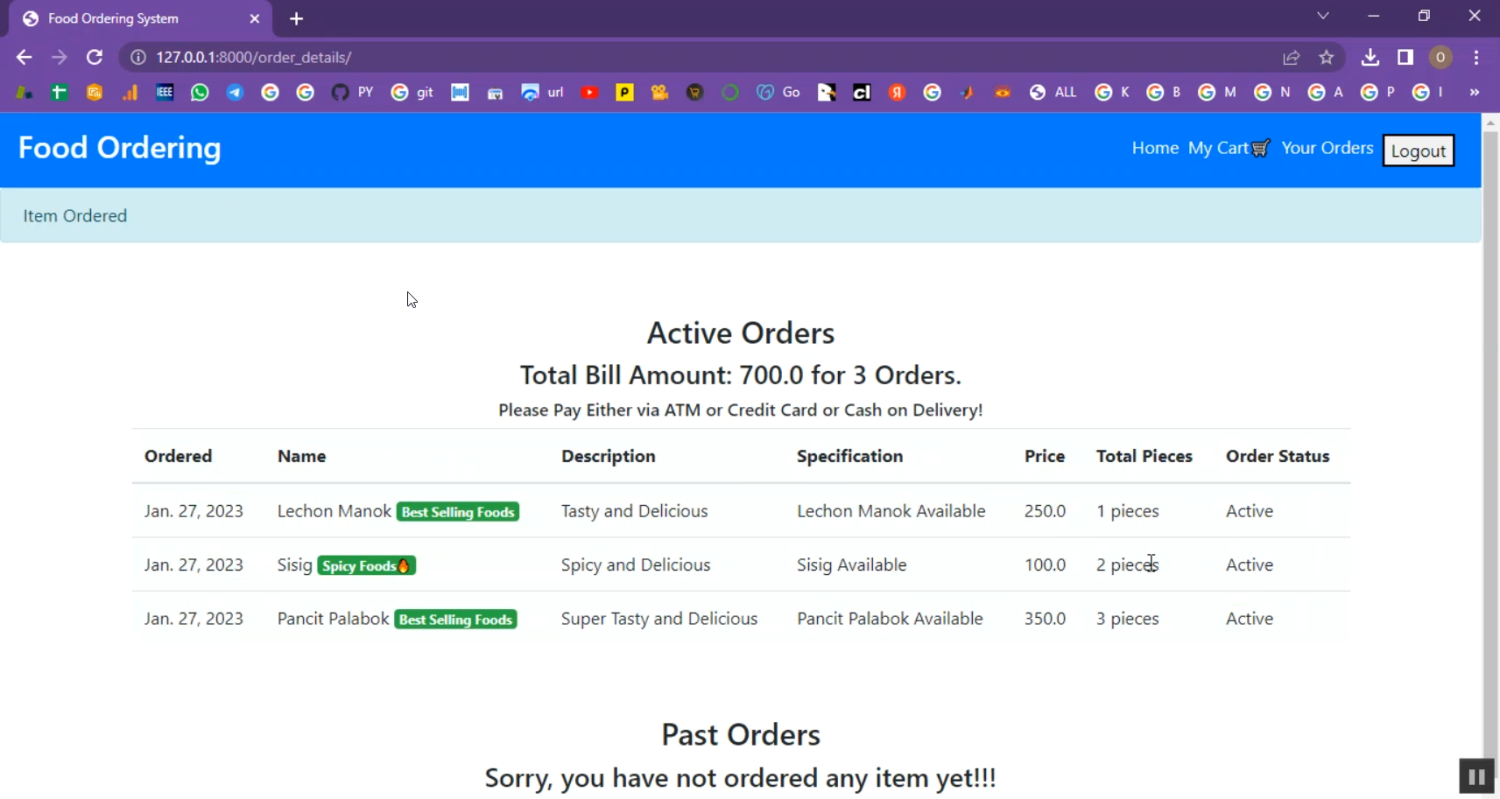Open the yellow P bookmark
Image resolution: width=1500 pixels, height=799 pixels.
coord(625,92)
